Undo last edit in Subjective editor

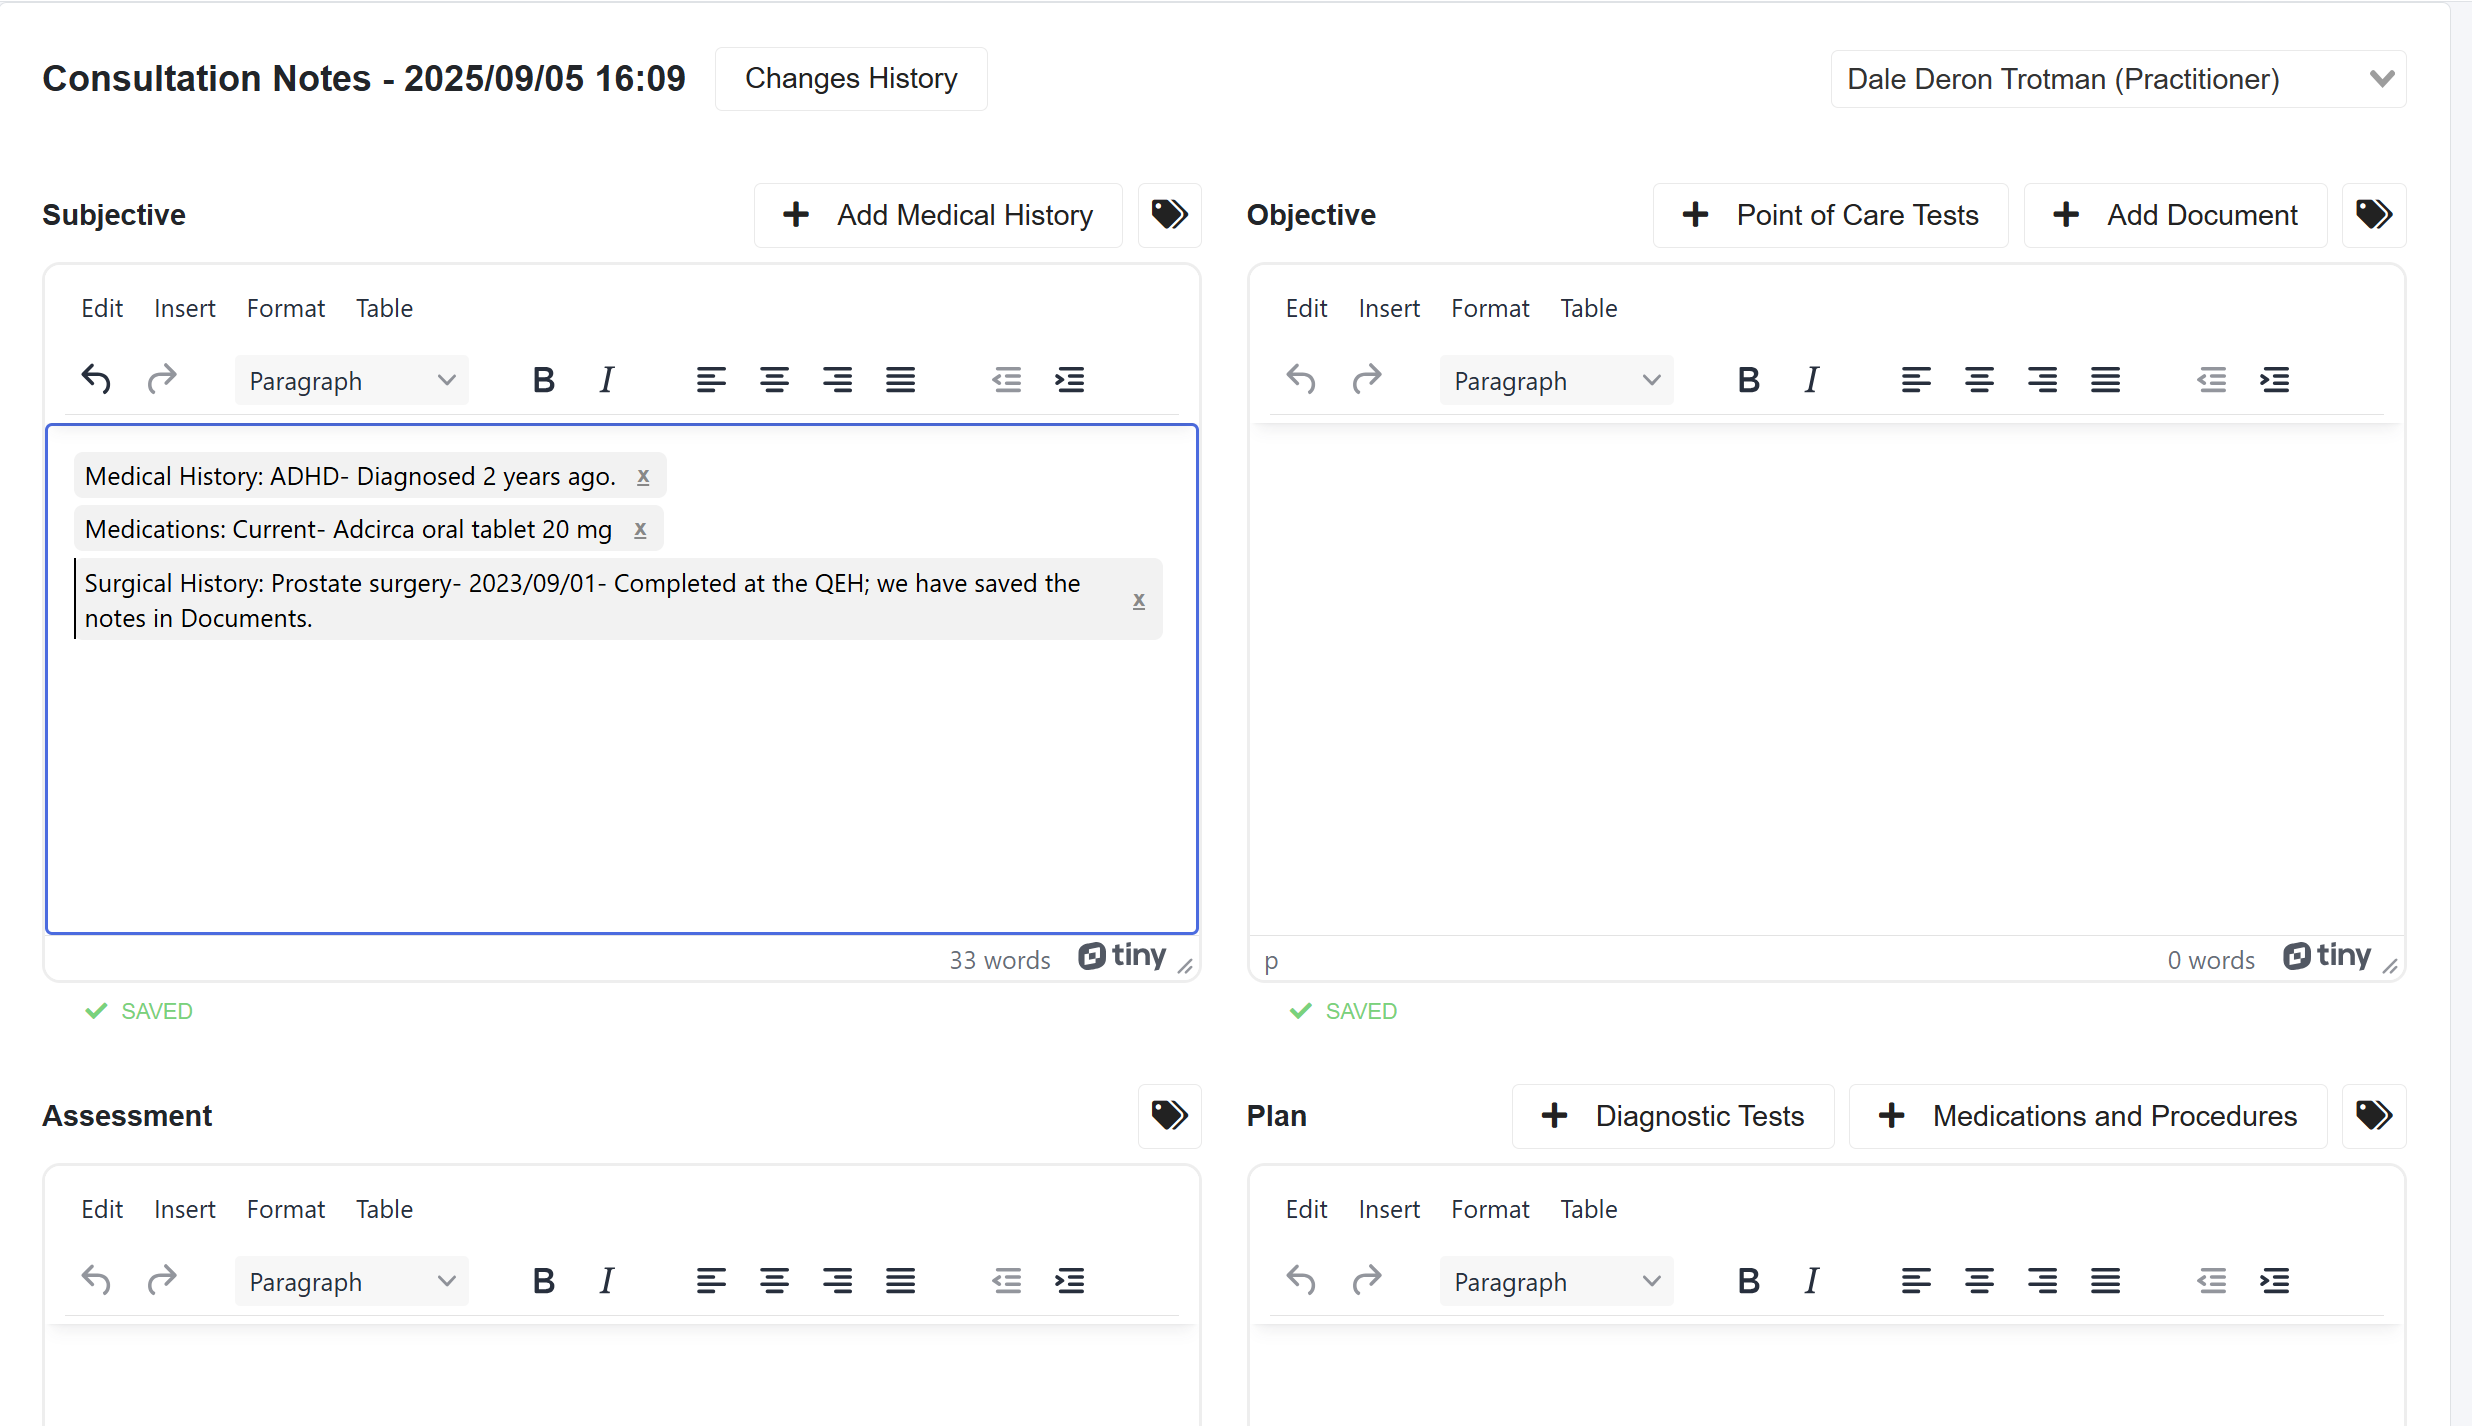(x=96, y=380)
